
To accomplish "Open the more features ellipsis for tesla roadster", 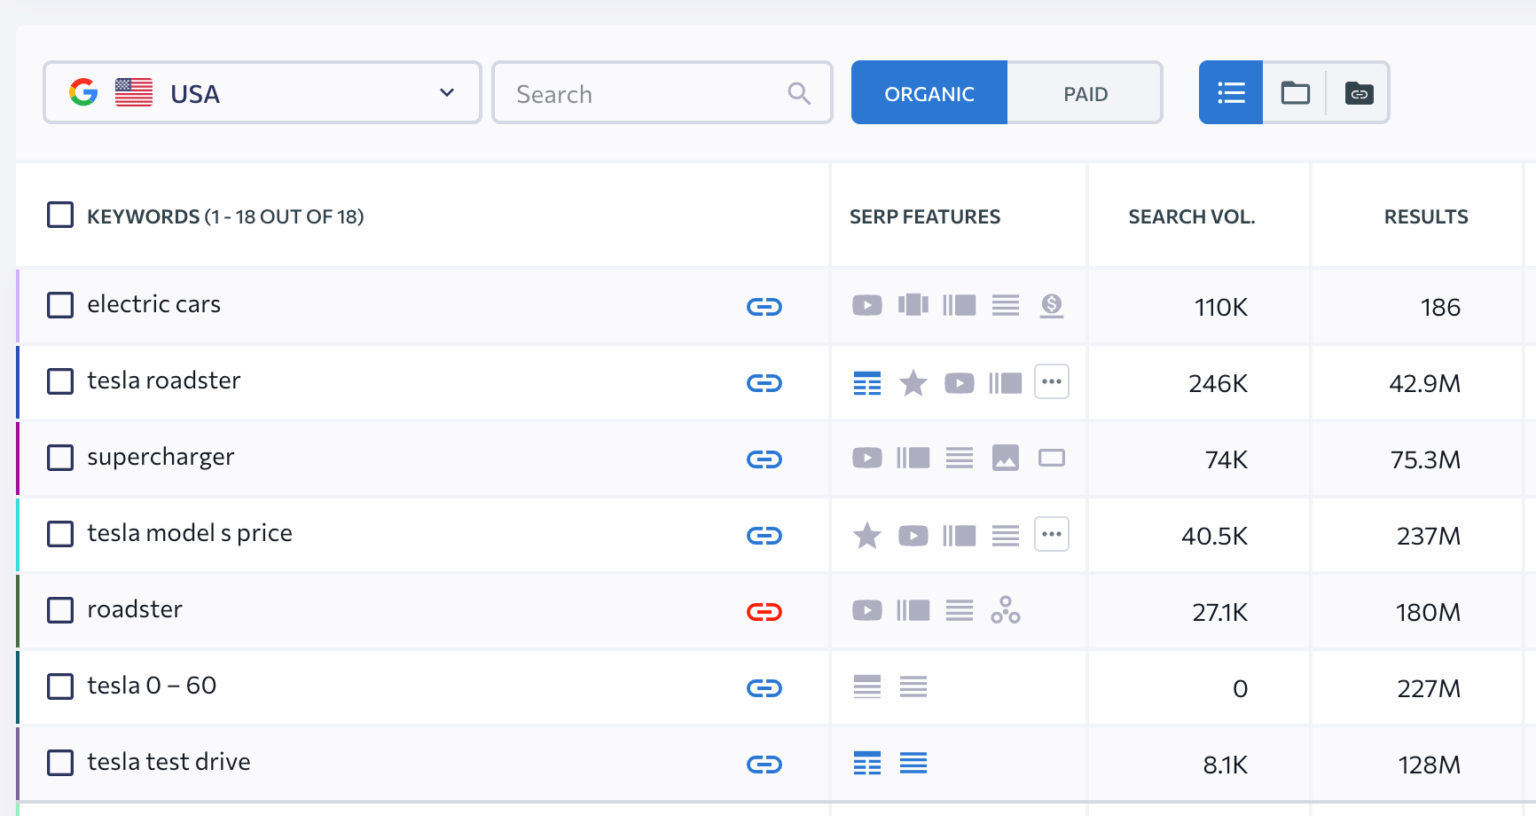I will coord(1051,382).
